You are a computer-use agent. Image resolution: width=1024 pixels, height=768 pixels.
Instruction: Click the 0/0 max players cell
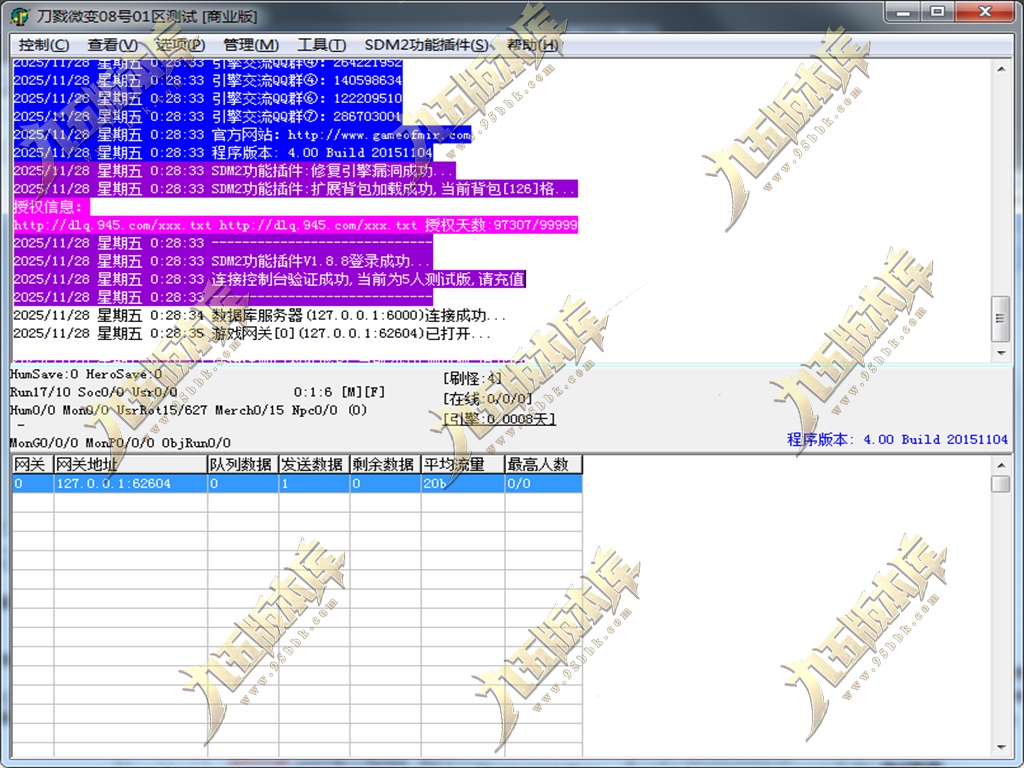coord(543,484)
